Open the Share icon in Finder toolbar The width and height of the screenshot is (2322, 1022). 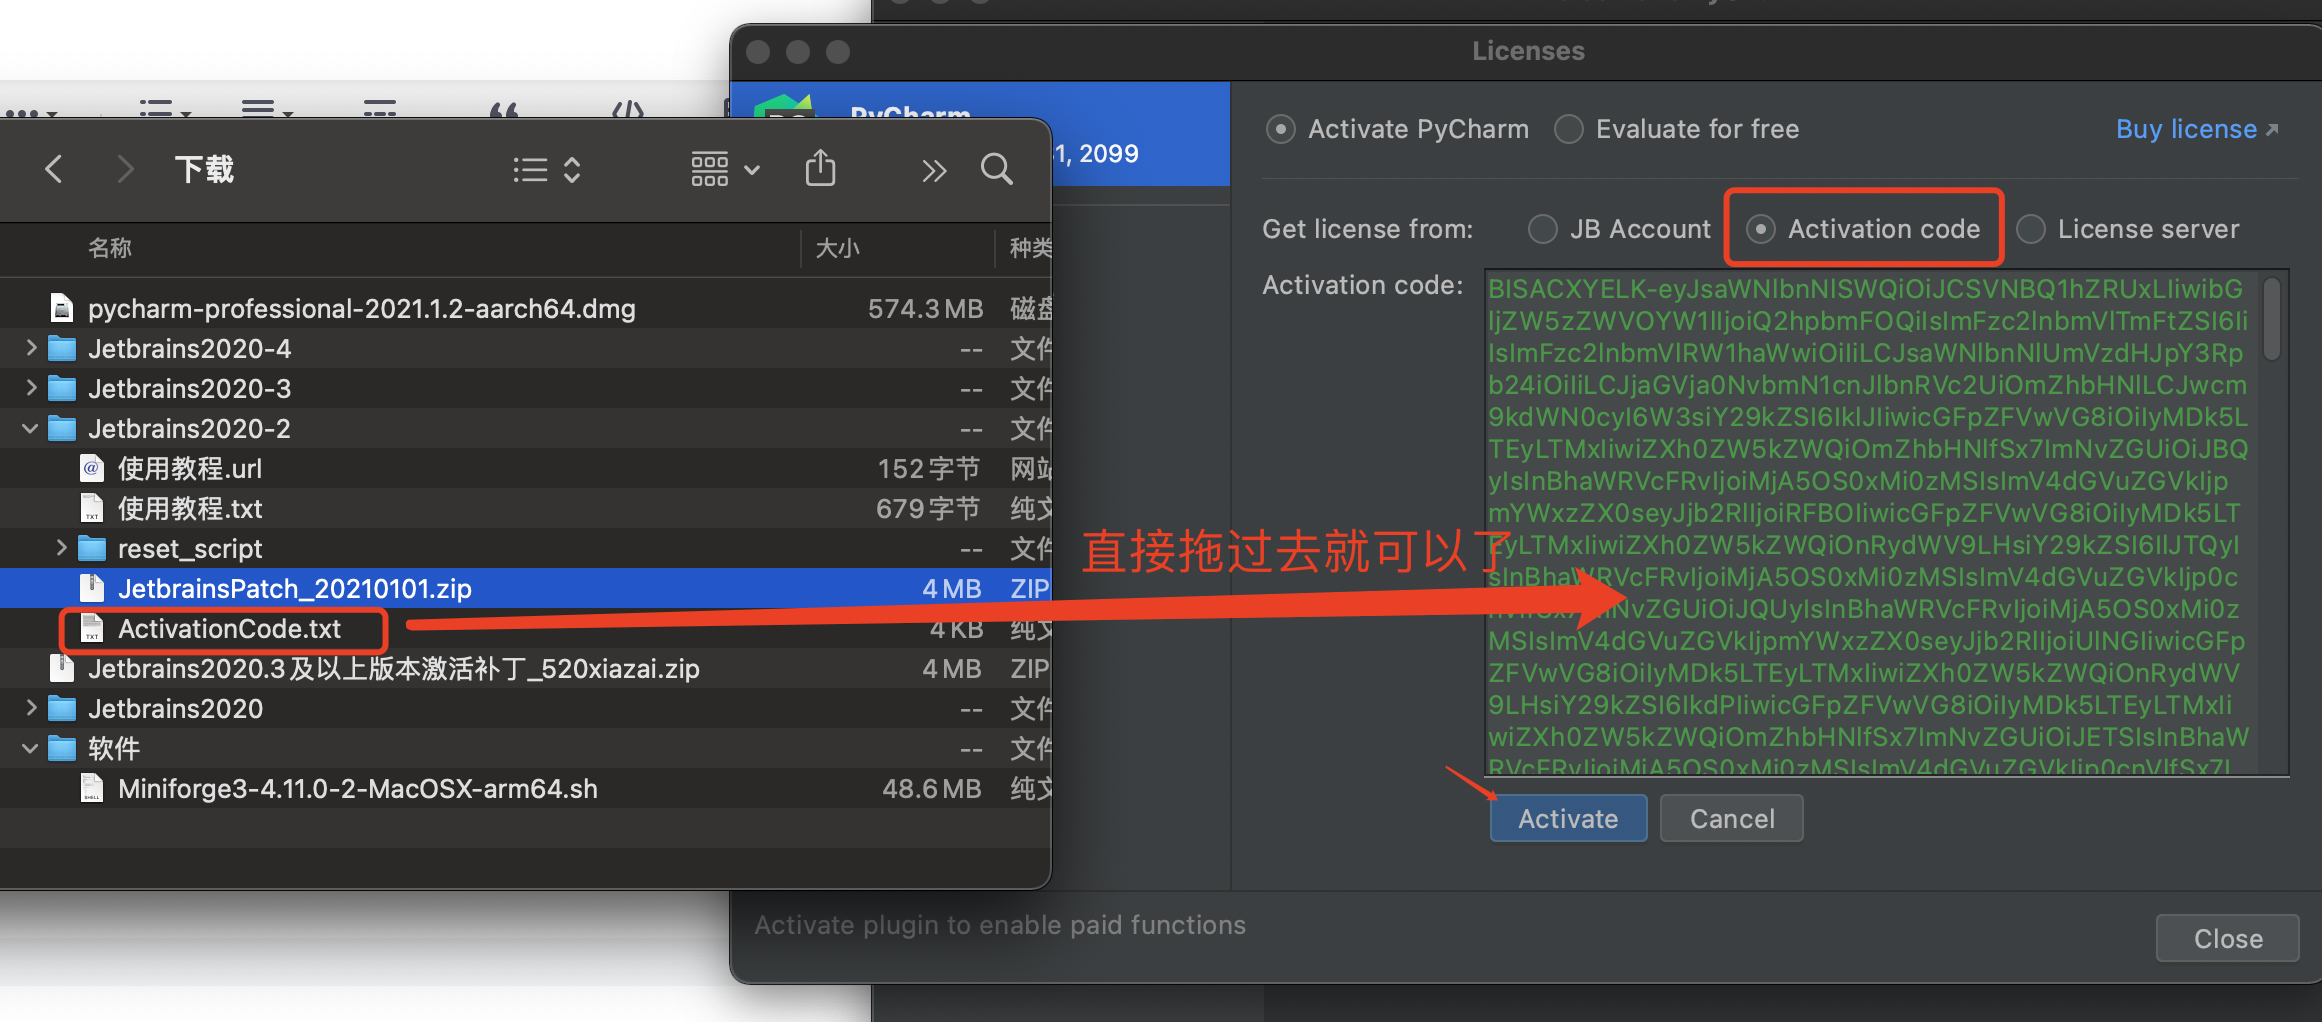coord(820,168)
